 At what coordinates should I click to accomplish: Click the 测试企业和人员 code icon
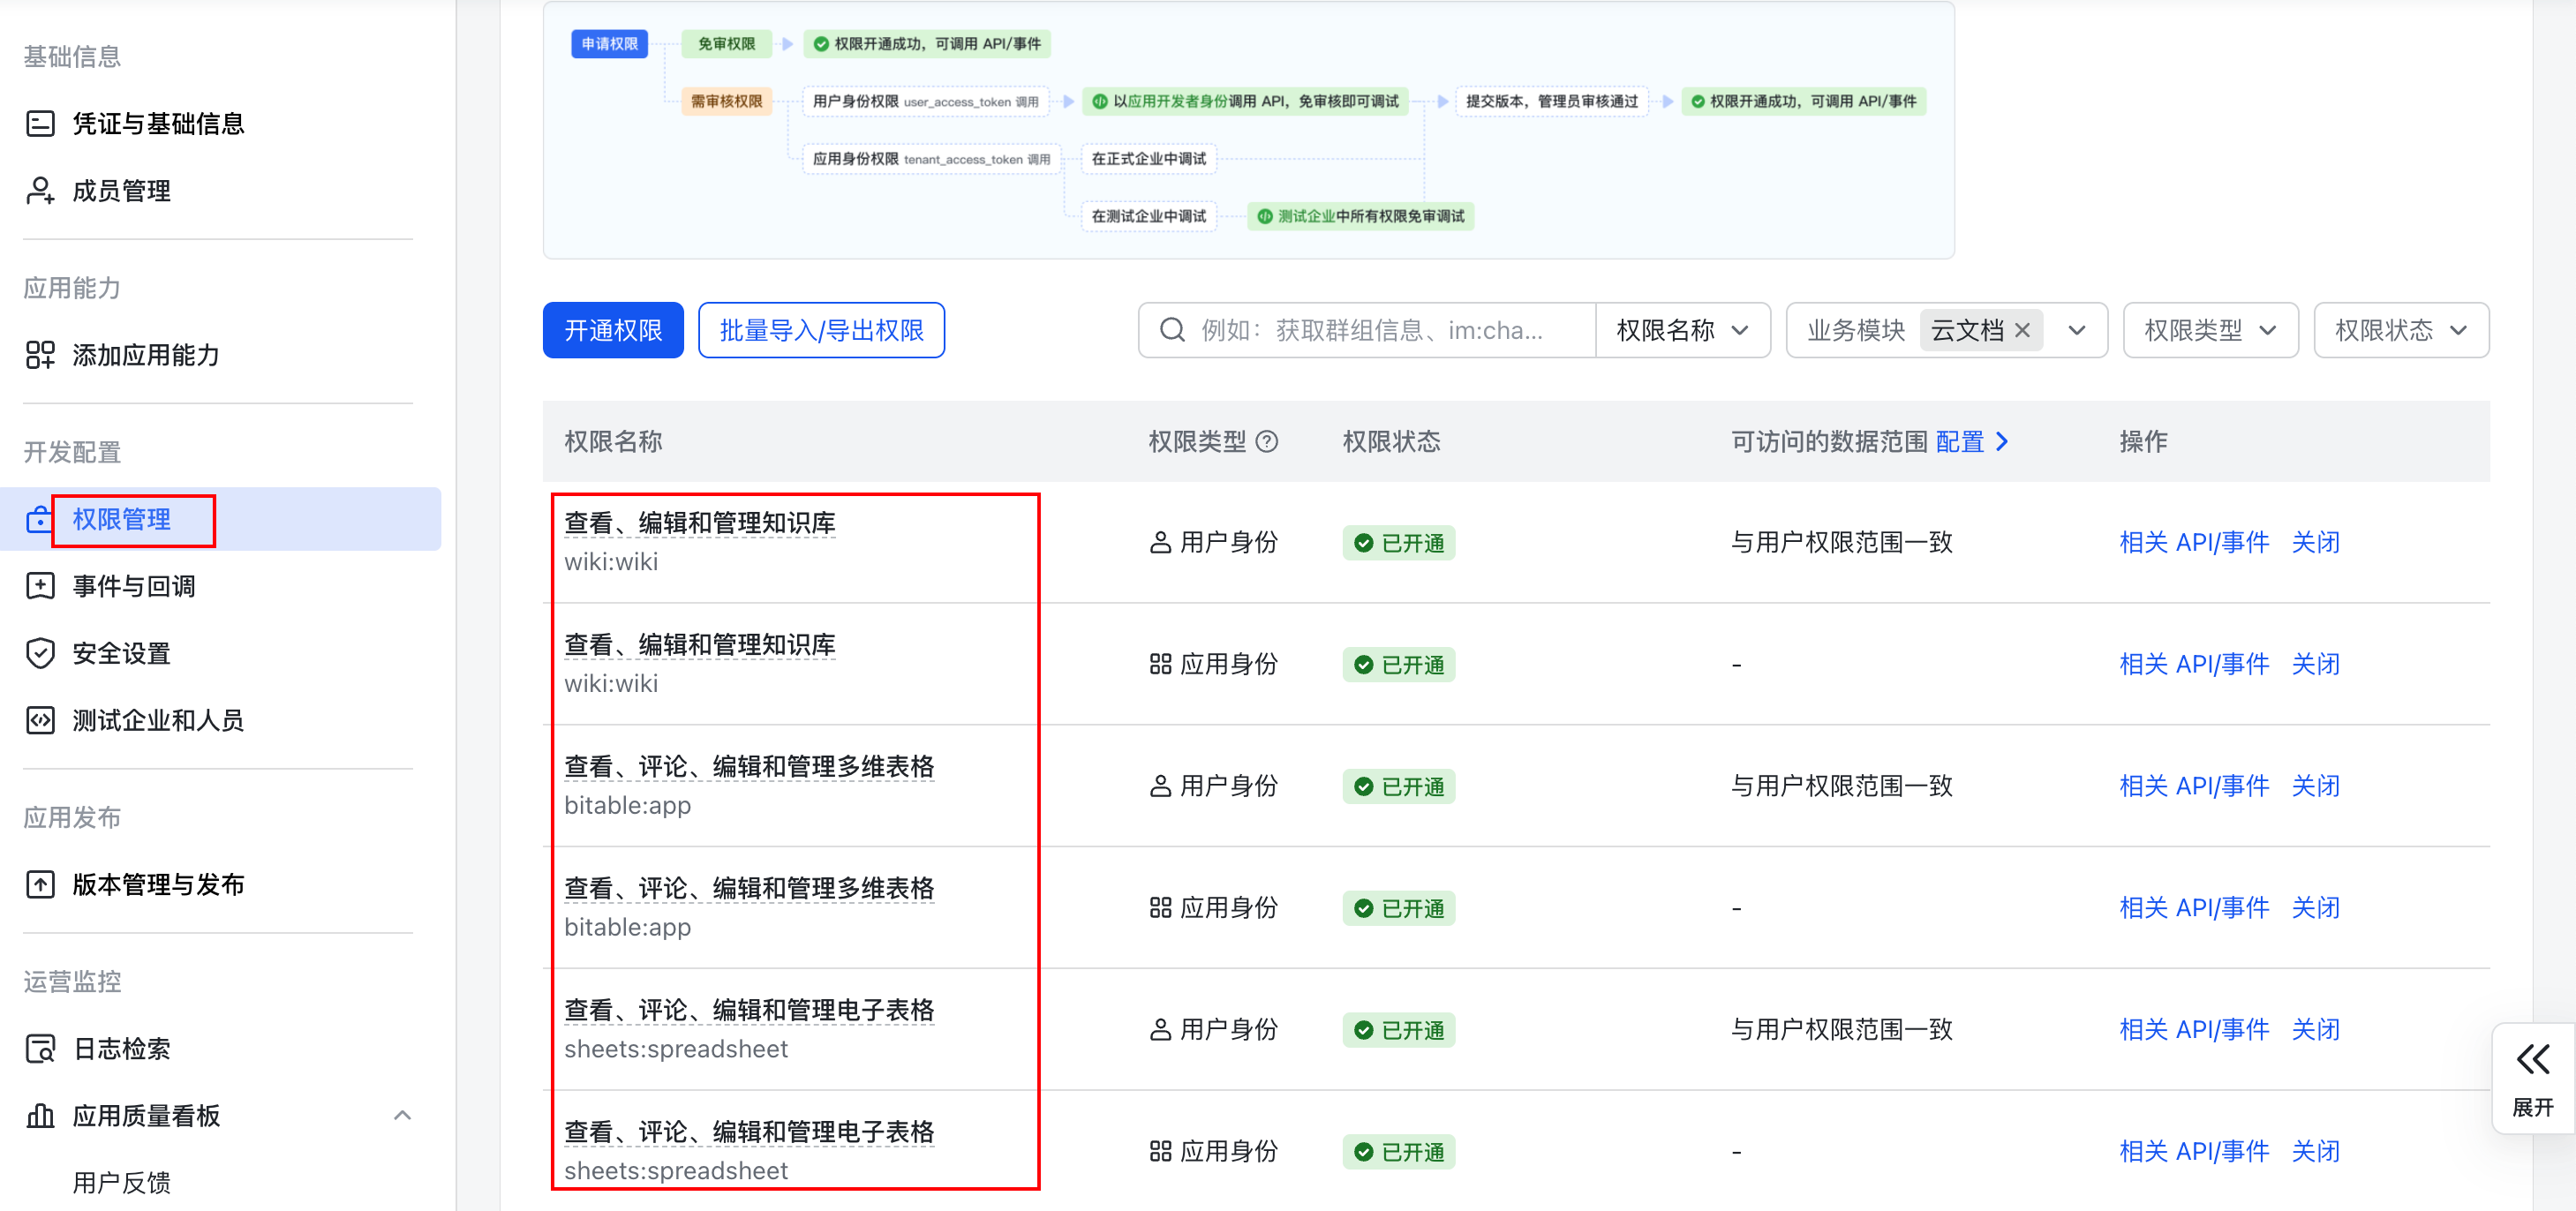(40, 720)
